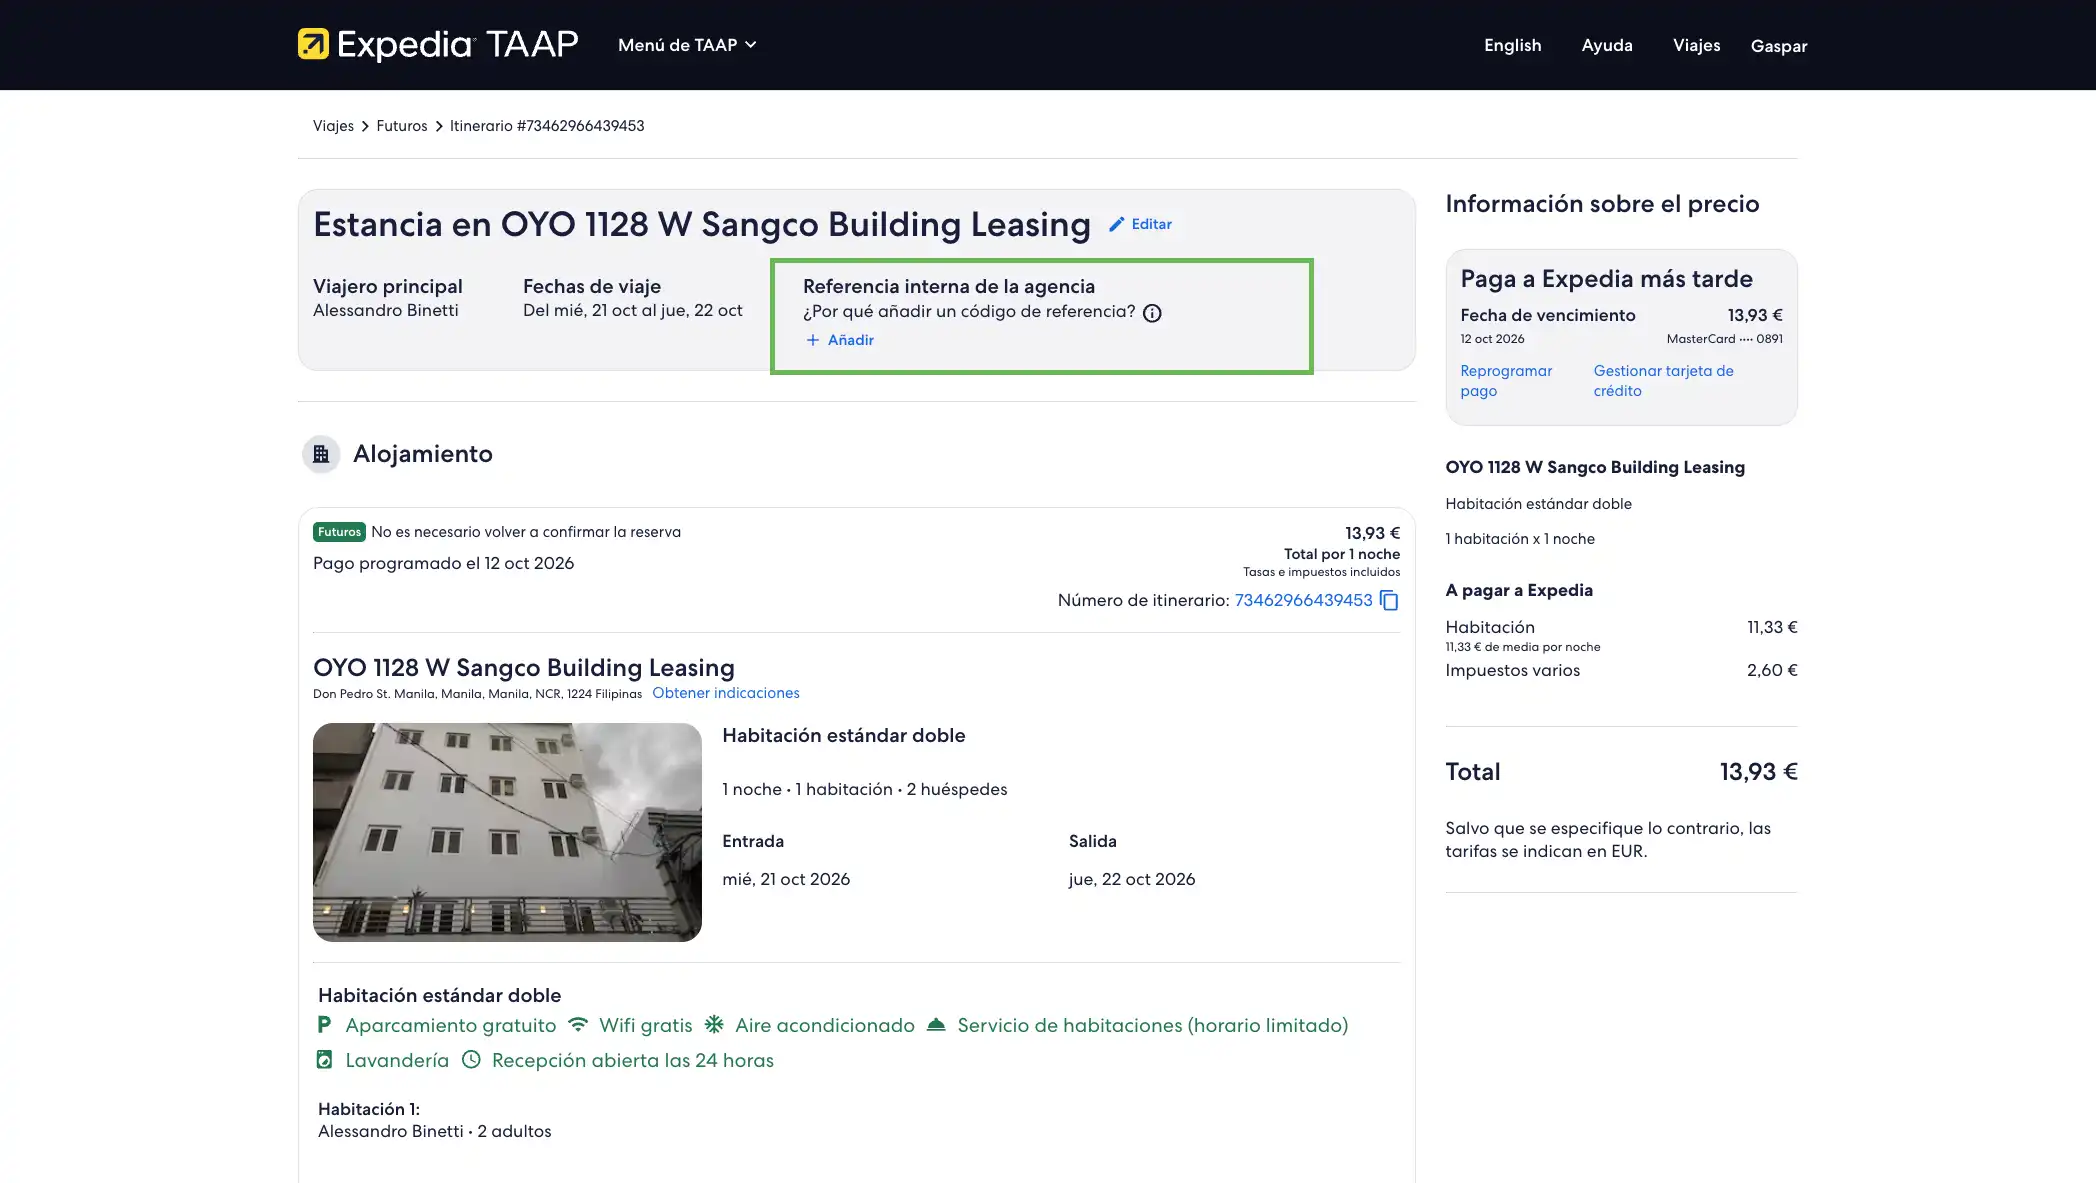
Task: Click Servicio de habitaciones (horario limitado) text
Action: [1153, 1025]
